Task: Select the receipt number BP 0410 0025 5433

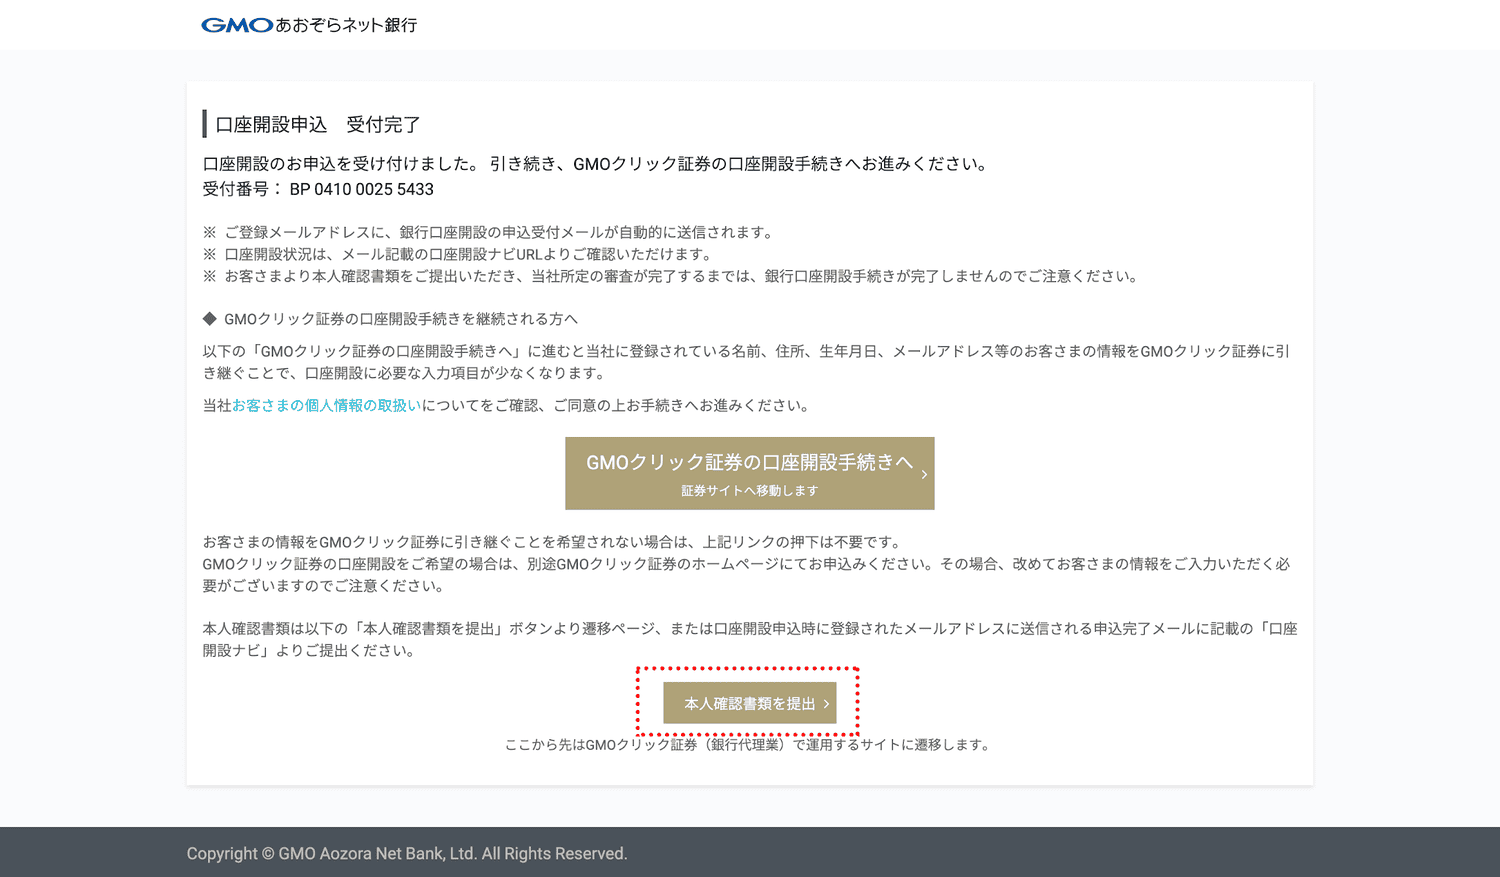Action: [362, 189]
